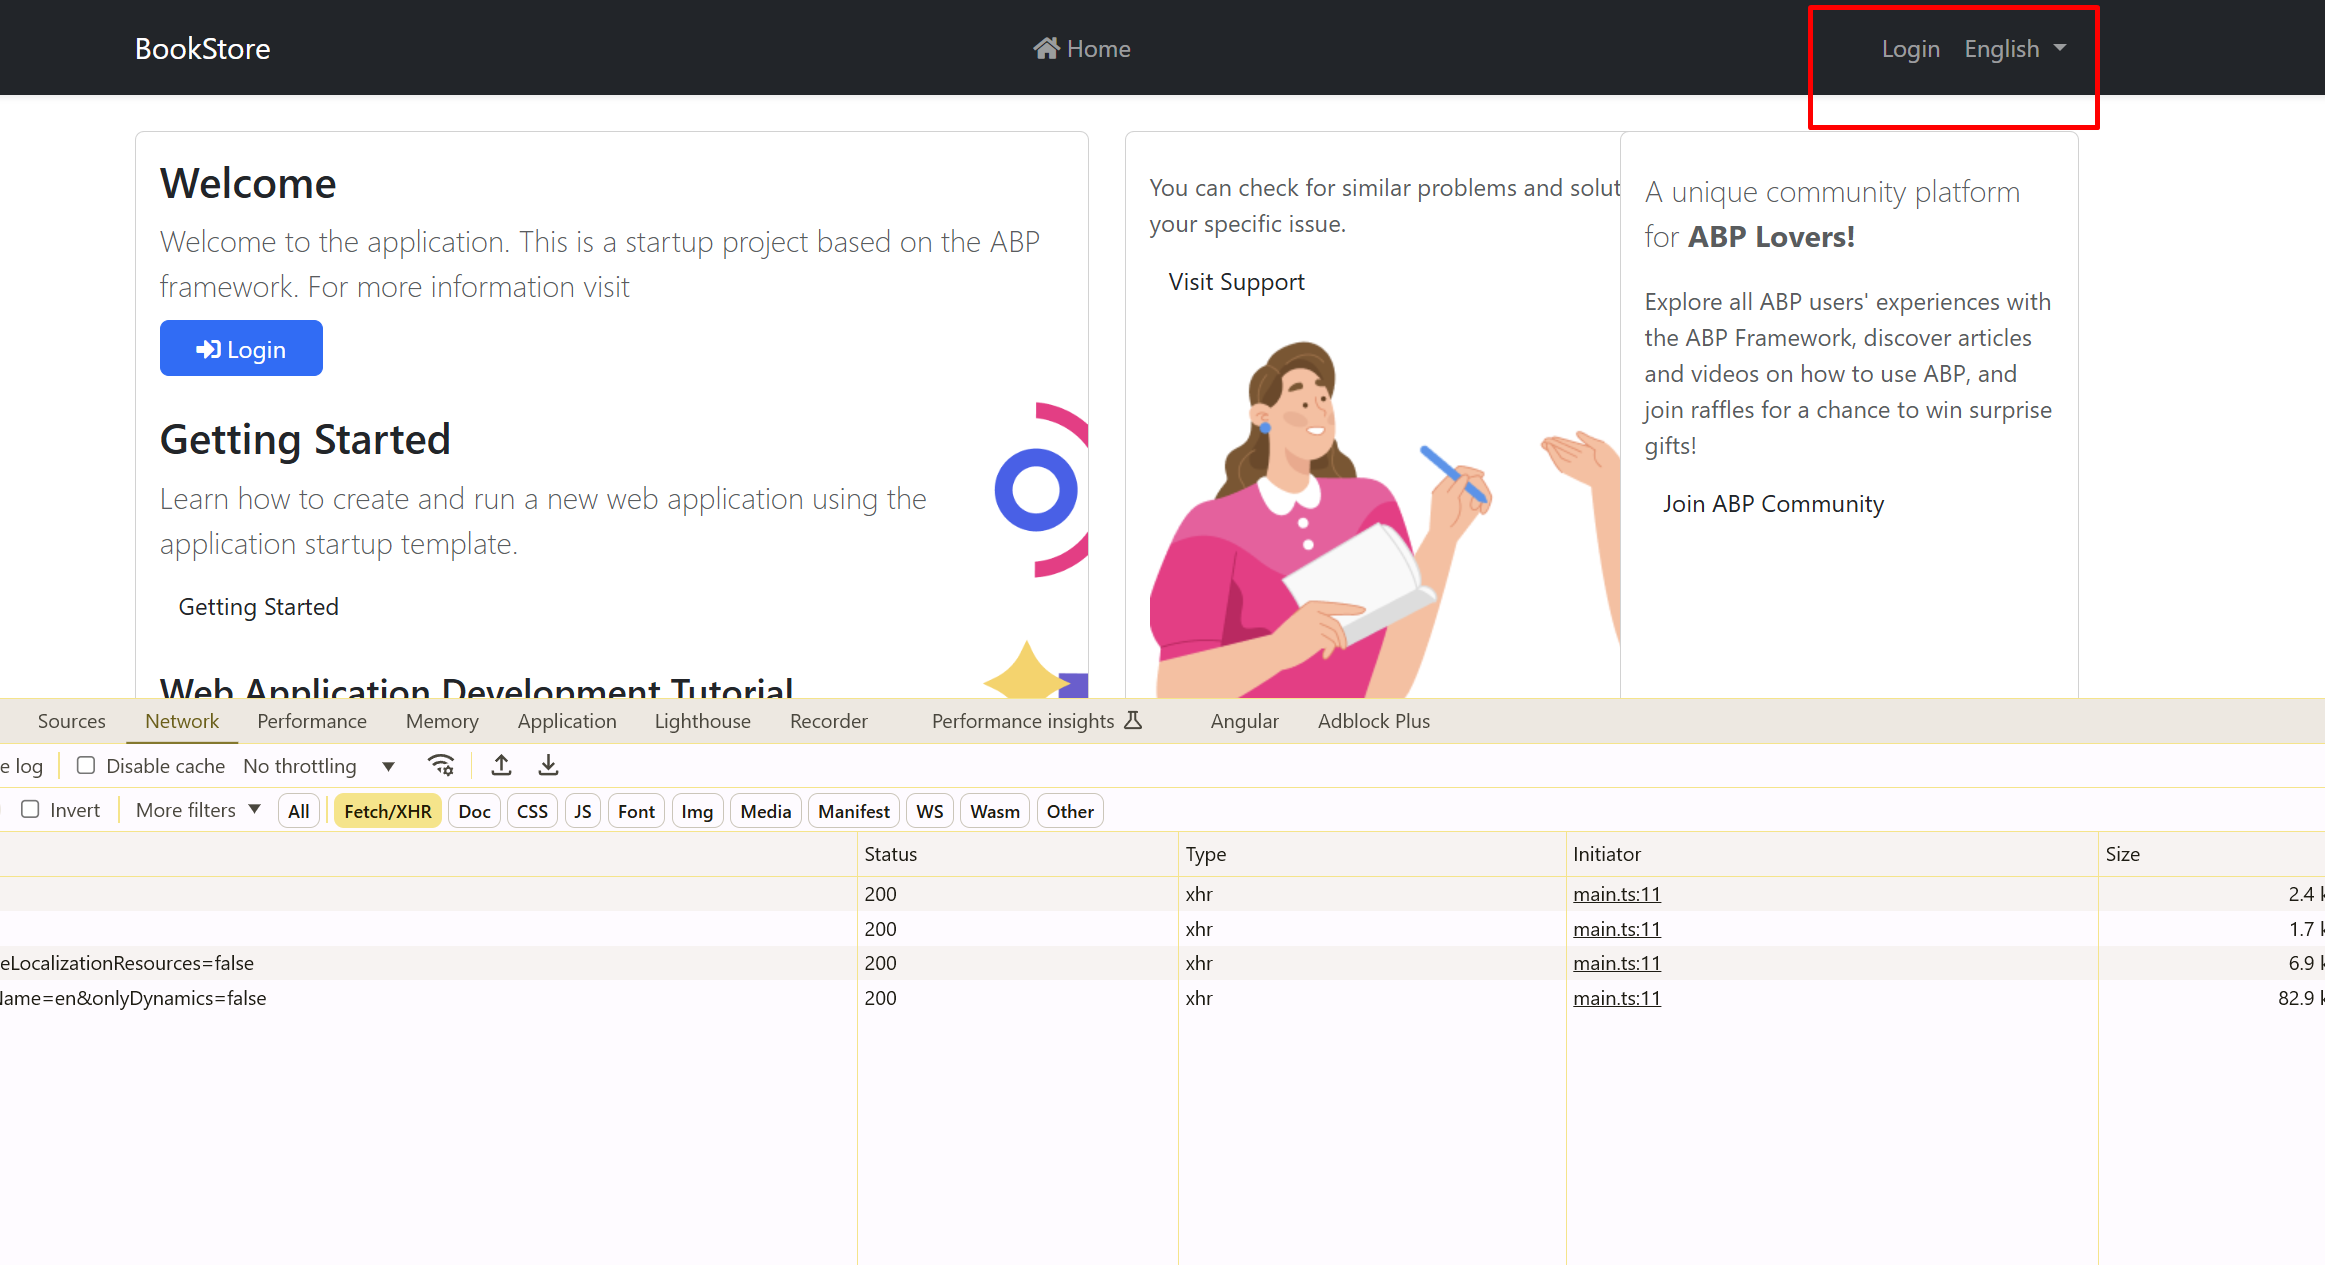Image resolution: width=2325 pixels, height=1265 pixels.
Task: Click the Join ABP Community link
Action: pyautogui.click(x=1773, y=504)
